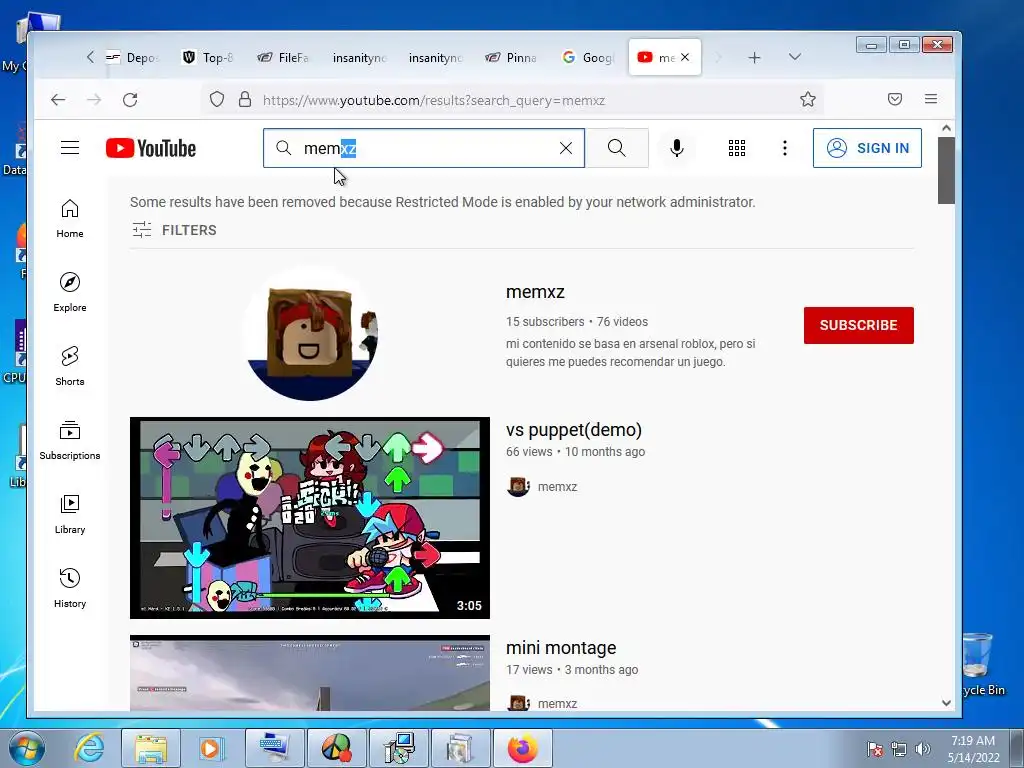
Task: Switch to the FileFa tab
Action: click(283, 57)
